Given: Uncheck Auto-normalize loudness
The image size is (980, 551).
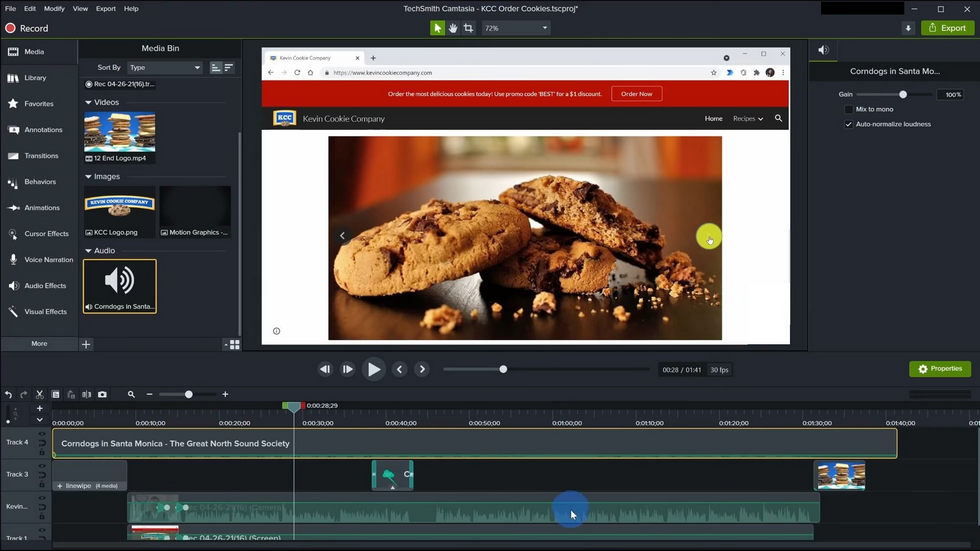Looking at the screenshot, I should tap(849, 124).
